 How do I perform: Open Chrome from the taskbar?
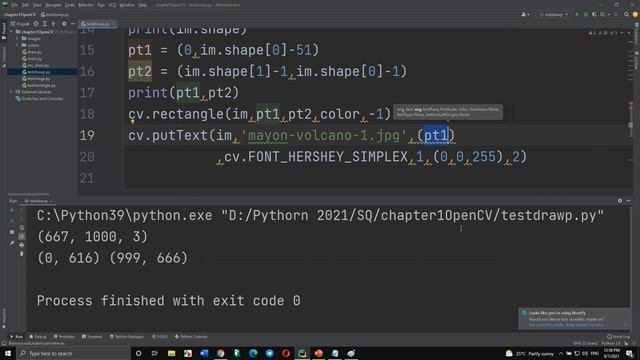(220, 353)
